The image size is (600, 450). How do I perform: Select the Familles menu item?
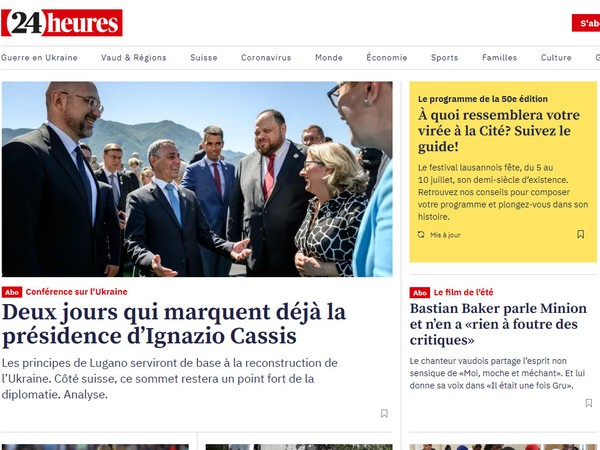pyautogui.click(x=500, y=58)
